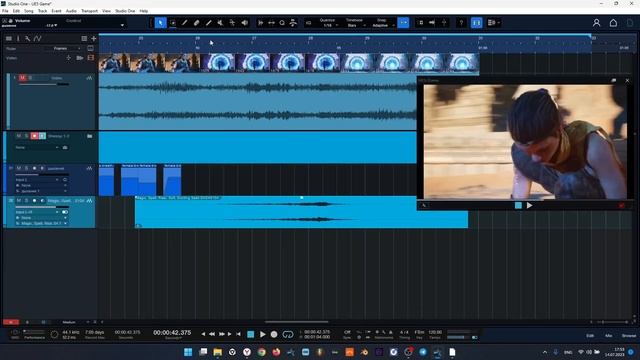The width and height of the screenshot is (640, 360).
Task: Stop transport with the square button
Action: tap(251, 334)
